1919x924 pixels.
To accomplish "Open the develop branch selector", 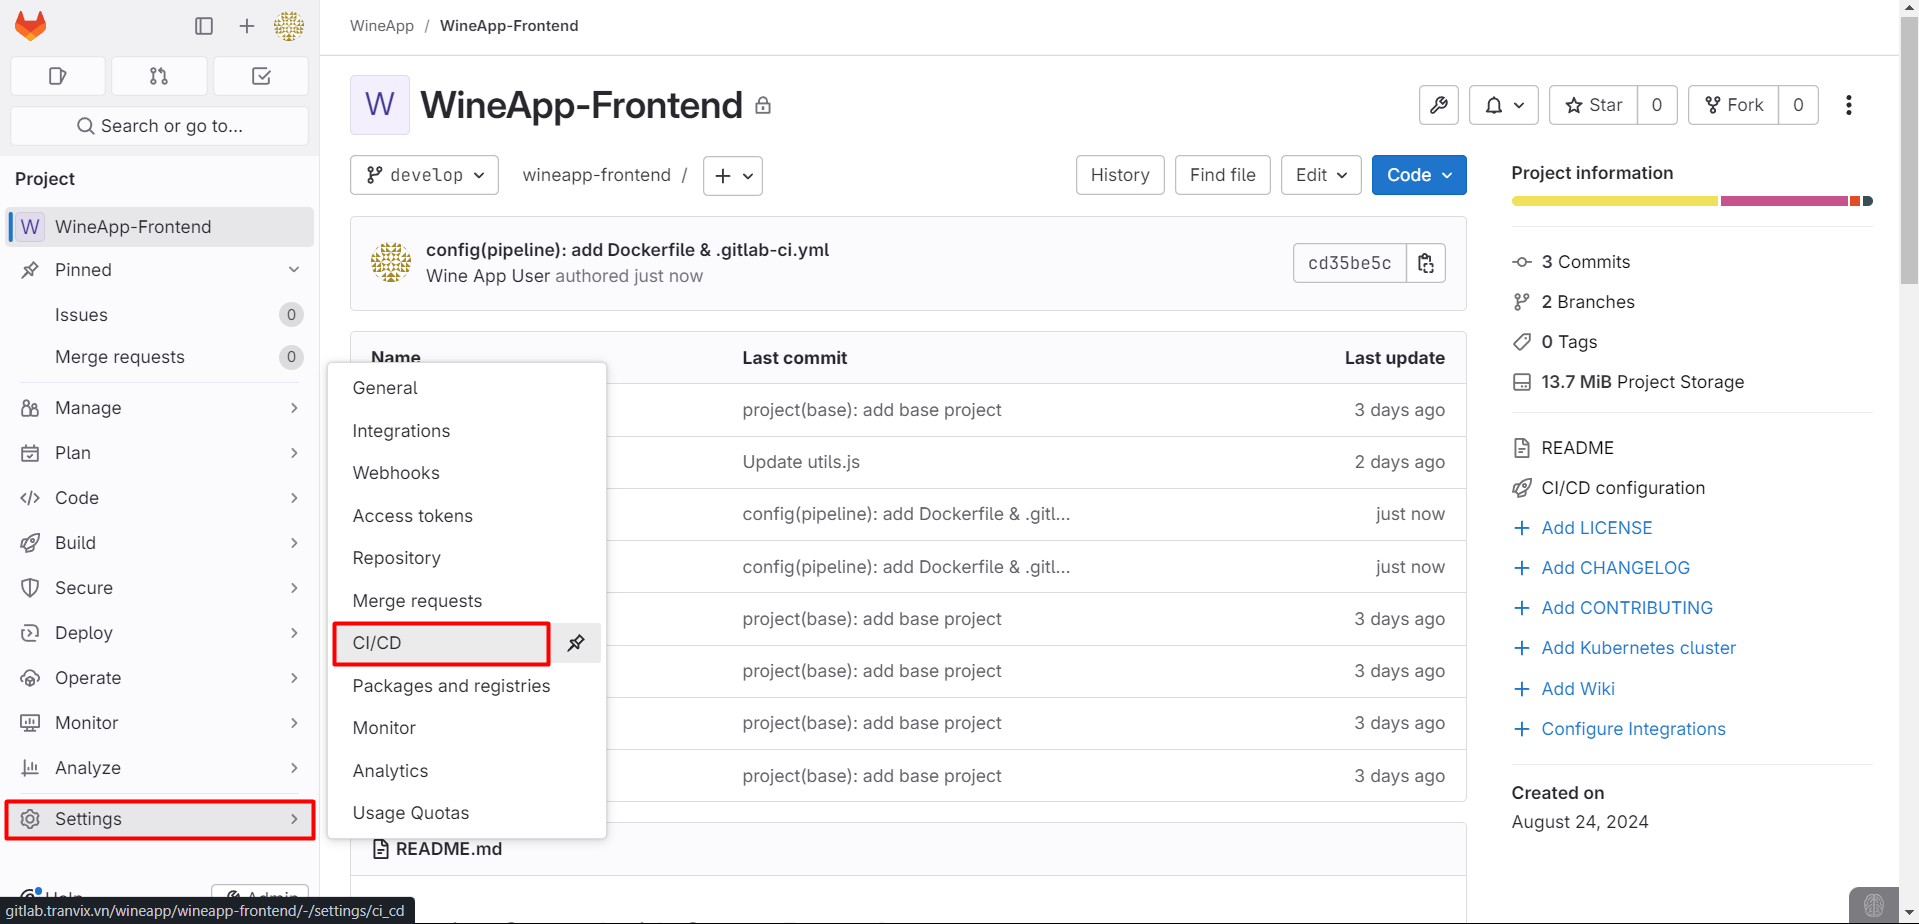I will (425, 175).
